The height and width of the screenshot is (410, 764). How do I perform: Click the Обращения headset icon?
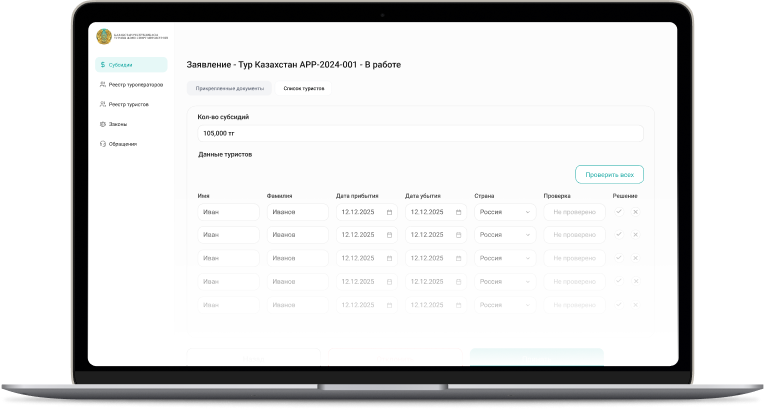103,144
